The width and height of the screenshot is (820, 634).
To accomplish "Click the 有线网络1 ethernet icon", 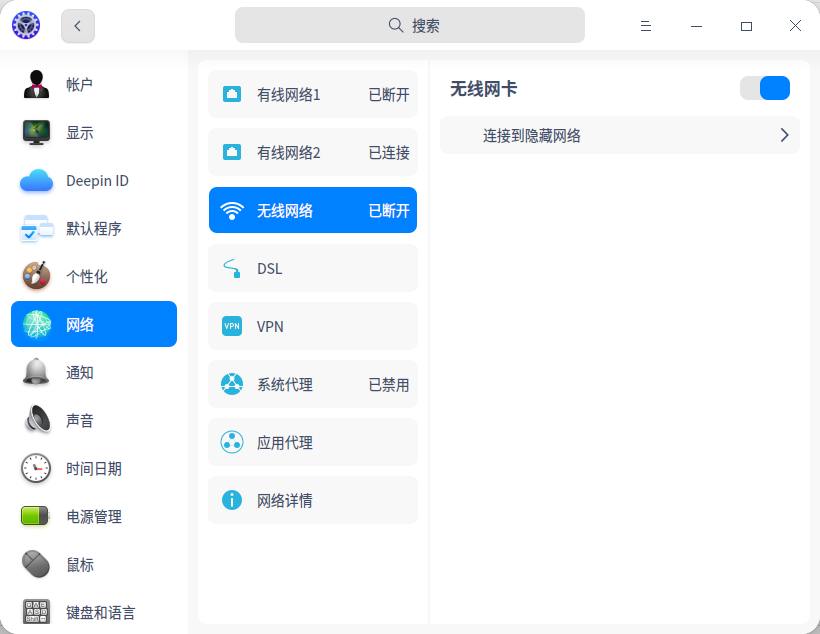I will [232, 94].
